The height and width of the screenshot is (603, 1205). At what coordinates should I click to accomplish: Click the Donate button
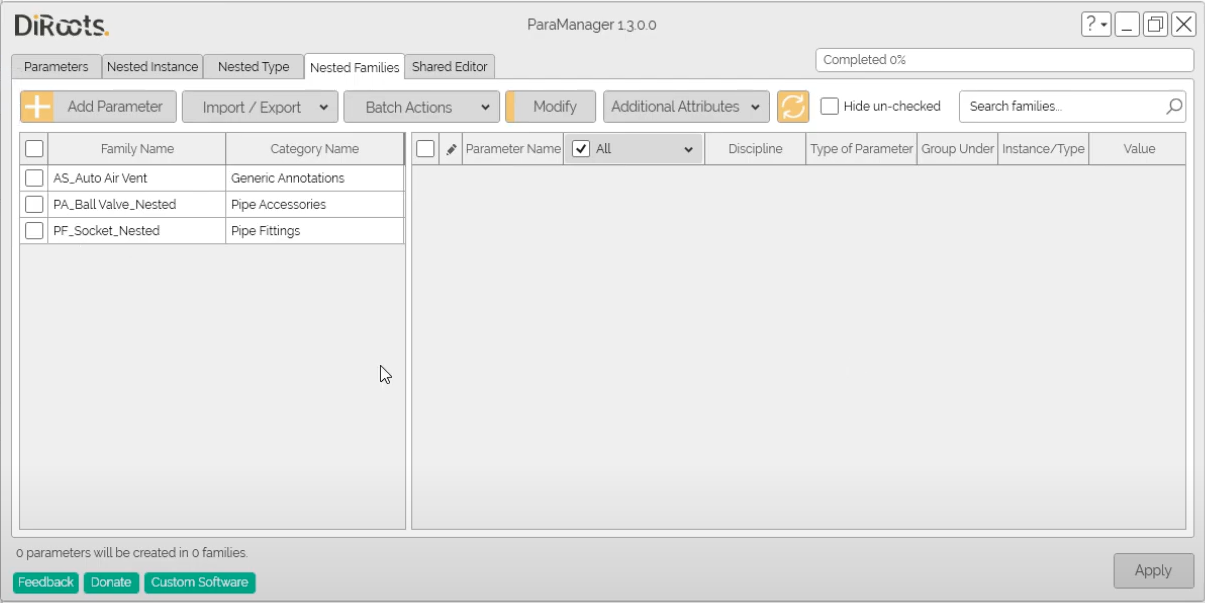(111, 582)
